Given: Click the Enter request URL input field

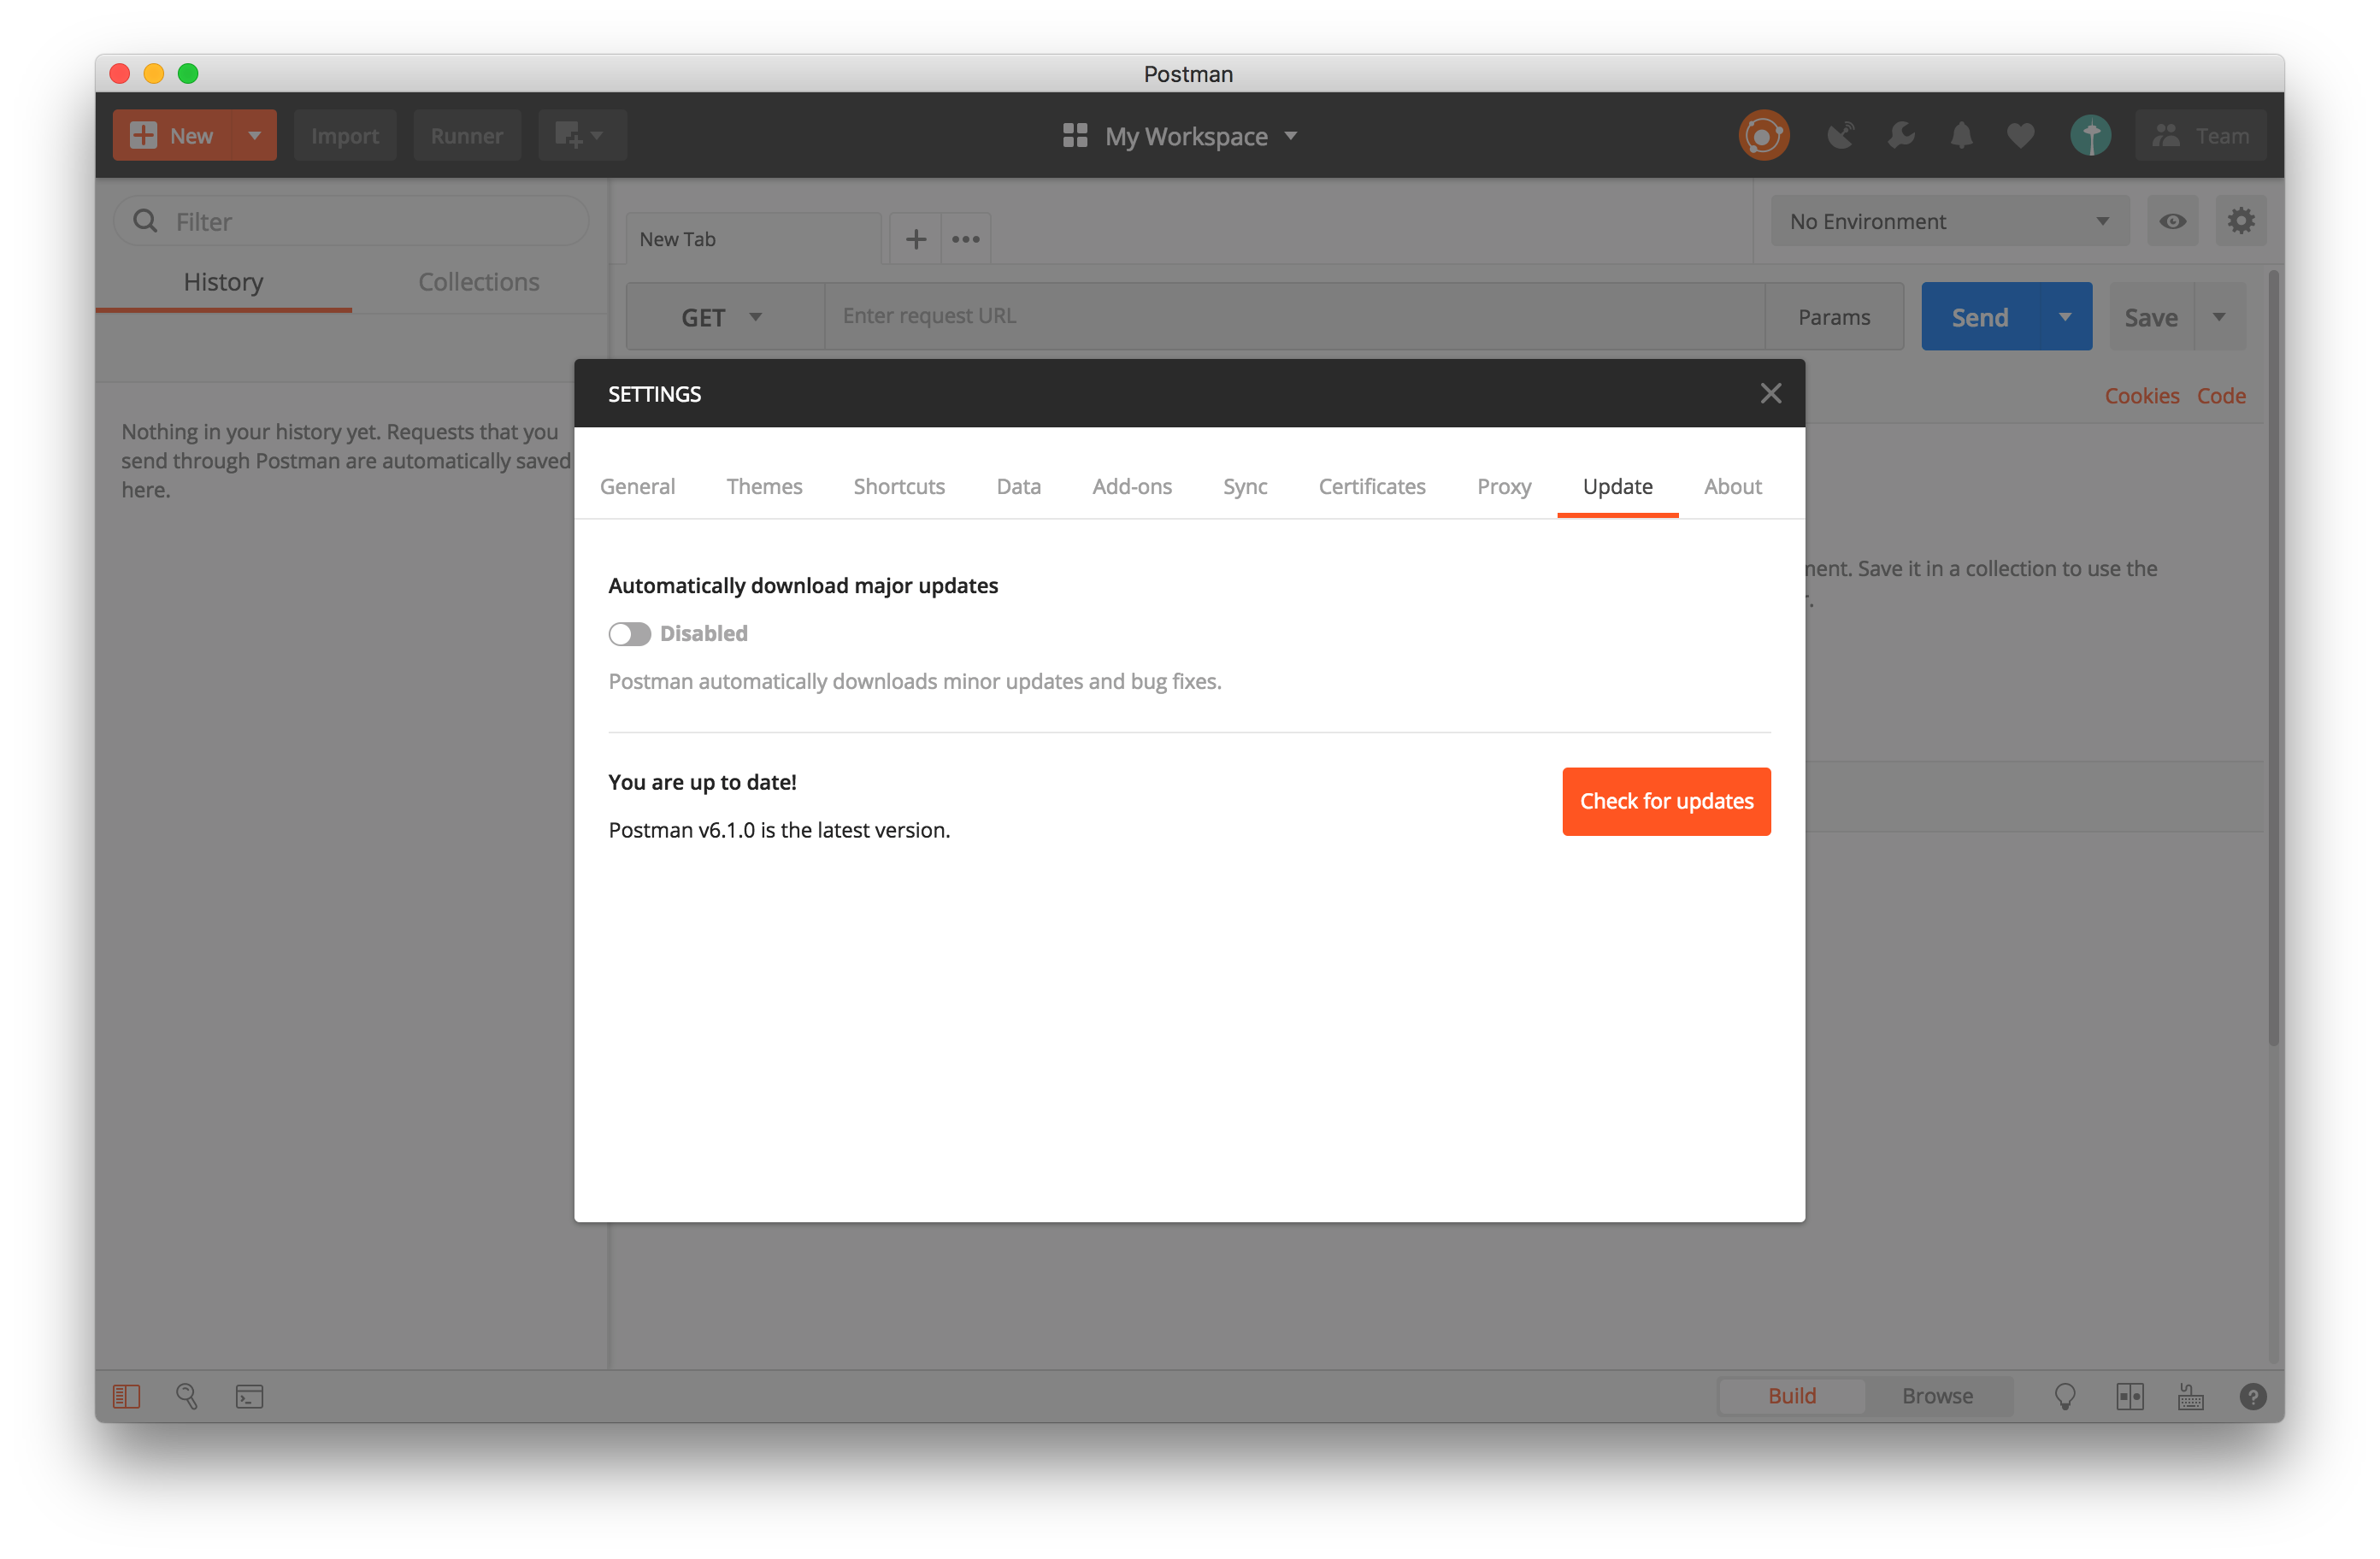Looking at the screenshot, I should click(x=1287, y=315).
